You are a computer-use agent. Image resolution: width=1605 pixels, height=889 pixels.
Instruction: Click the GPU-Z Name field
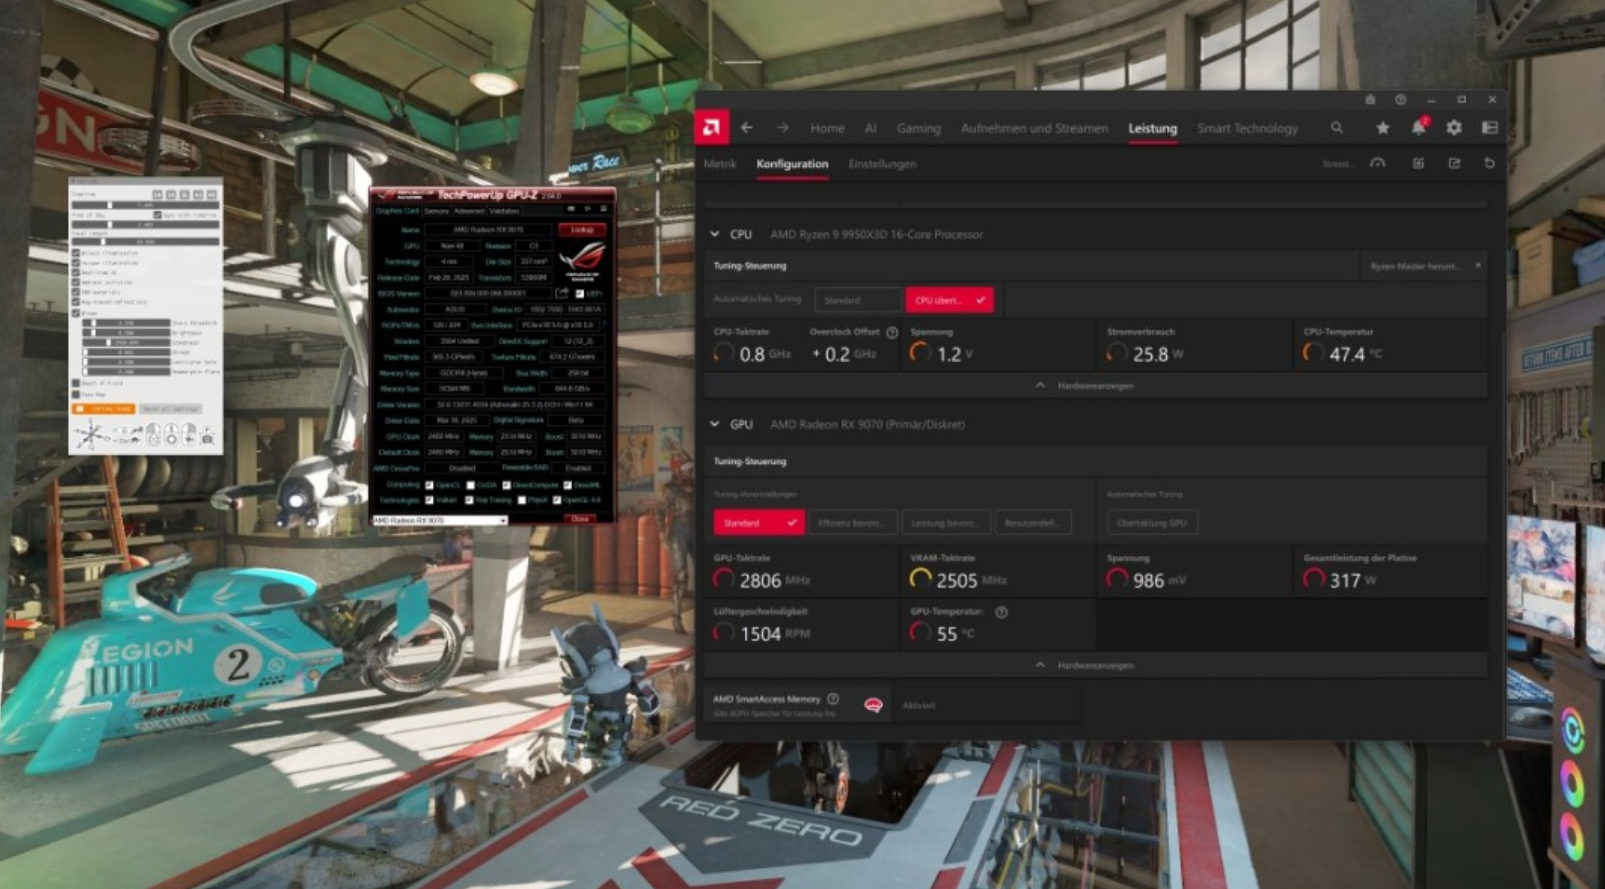[x=488, y=230]
